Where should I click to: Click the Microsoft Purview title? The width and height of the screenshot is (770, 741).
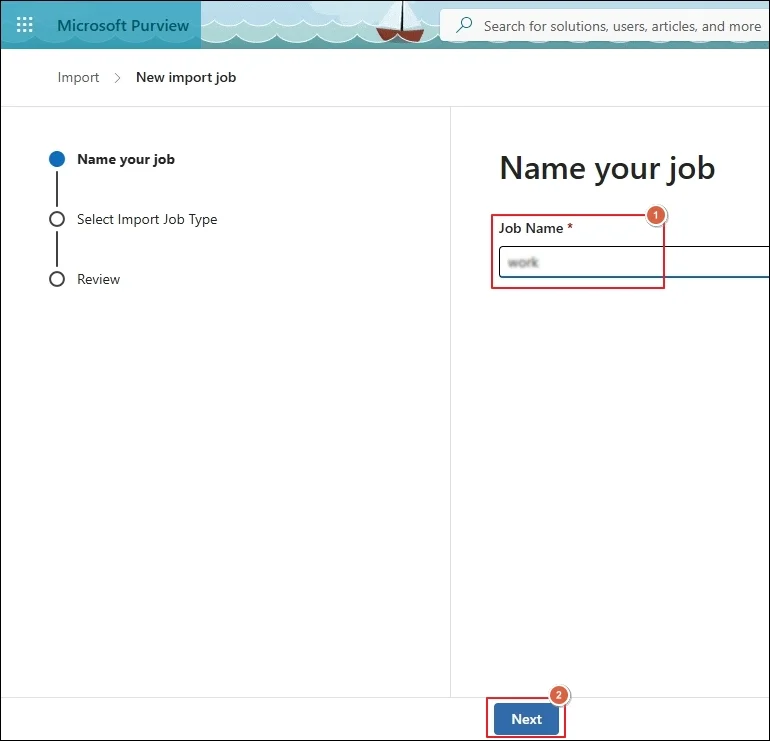[x=123, y=26]
